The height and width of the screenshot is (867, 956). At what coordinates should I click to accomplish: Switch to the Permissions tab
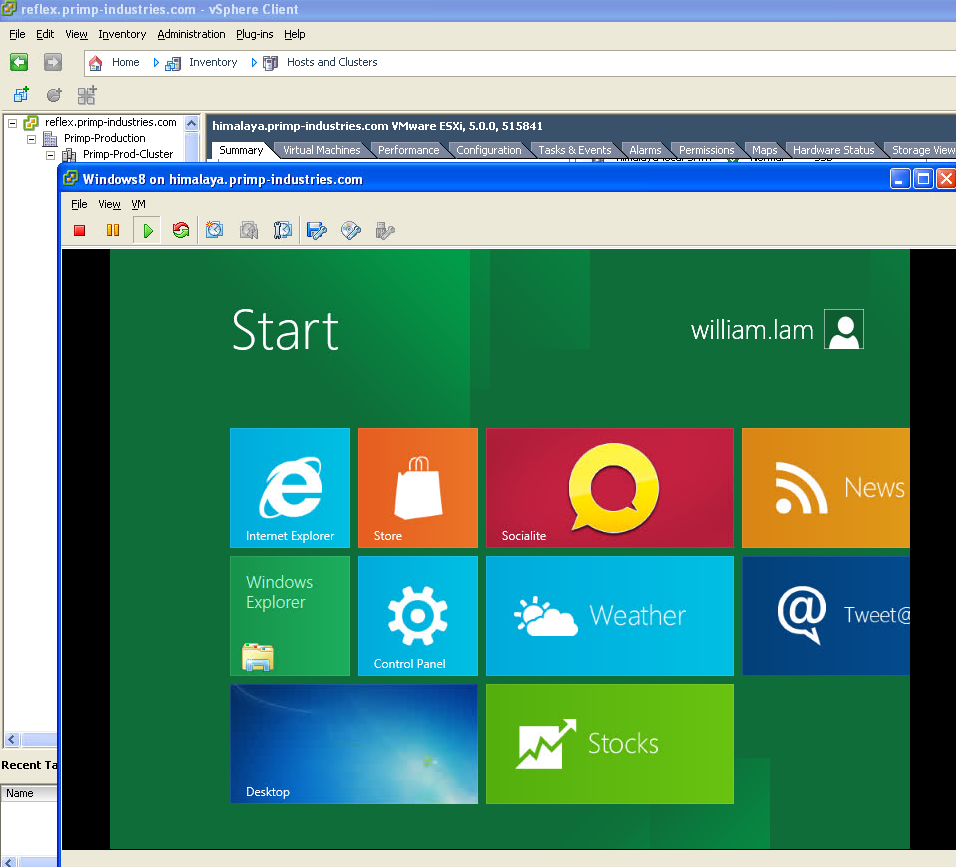point(706,150)
